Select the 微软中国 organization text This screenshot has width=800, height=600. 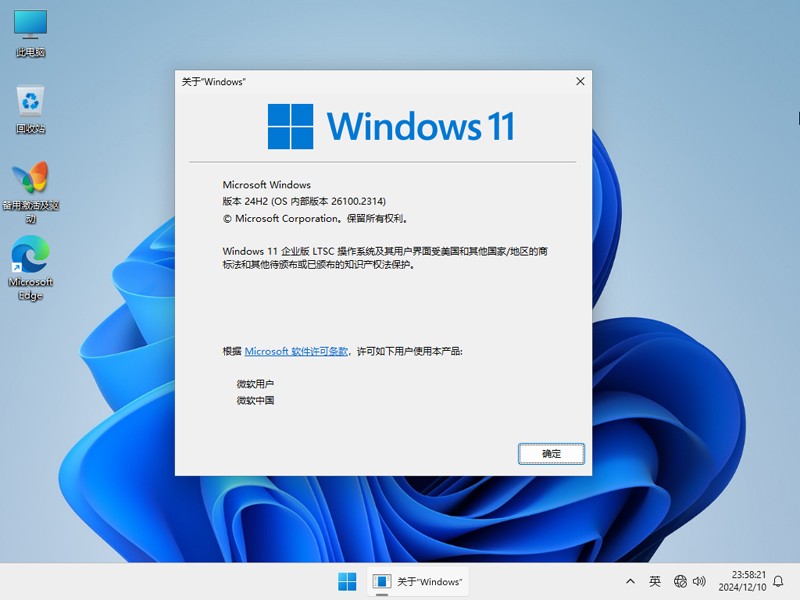click(x=255, y=400)
